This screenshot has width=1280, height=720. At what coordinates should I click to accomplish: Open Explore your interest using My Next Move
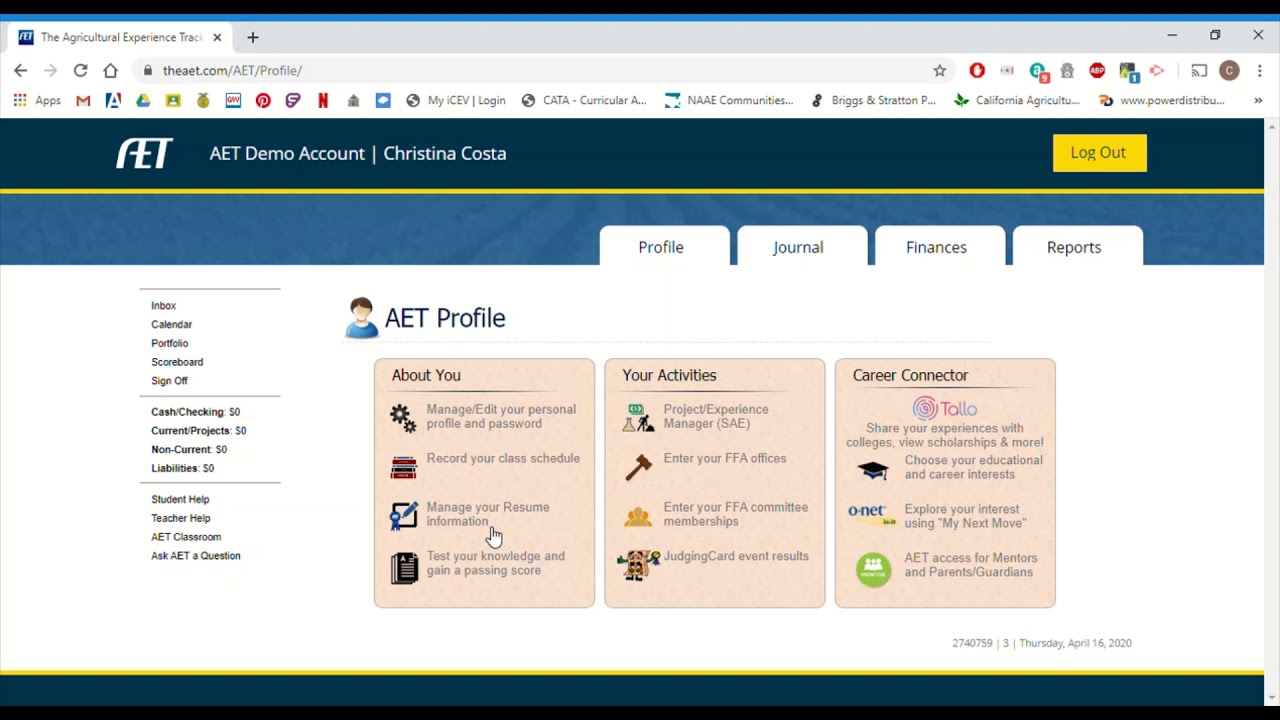[x=965, y=516]
